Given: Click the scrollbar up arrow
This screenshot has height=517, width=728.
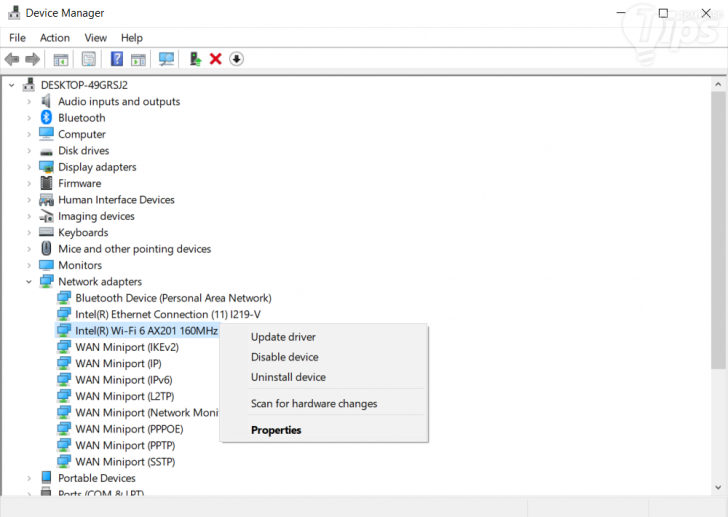Looking at the screenshot, I should tap(718, 84).
